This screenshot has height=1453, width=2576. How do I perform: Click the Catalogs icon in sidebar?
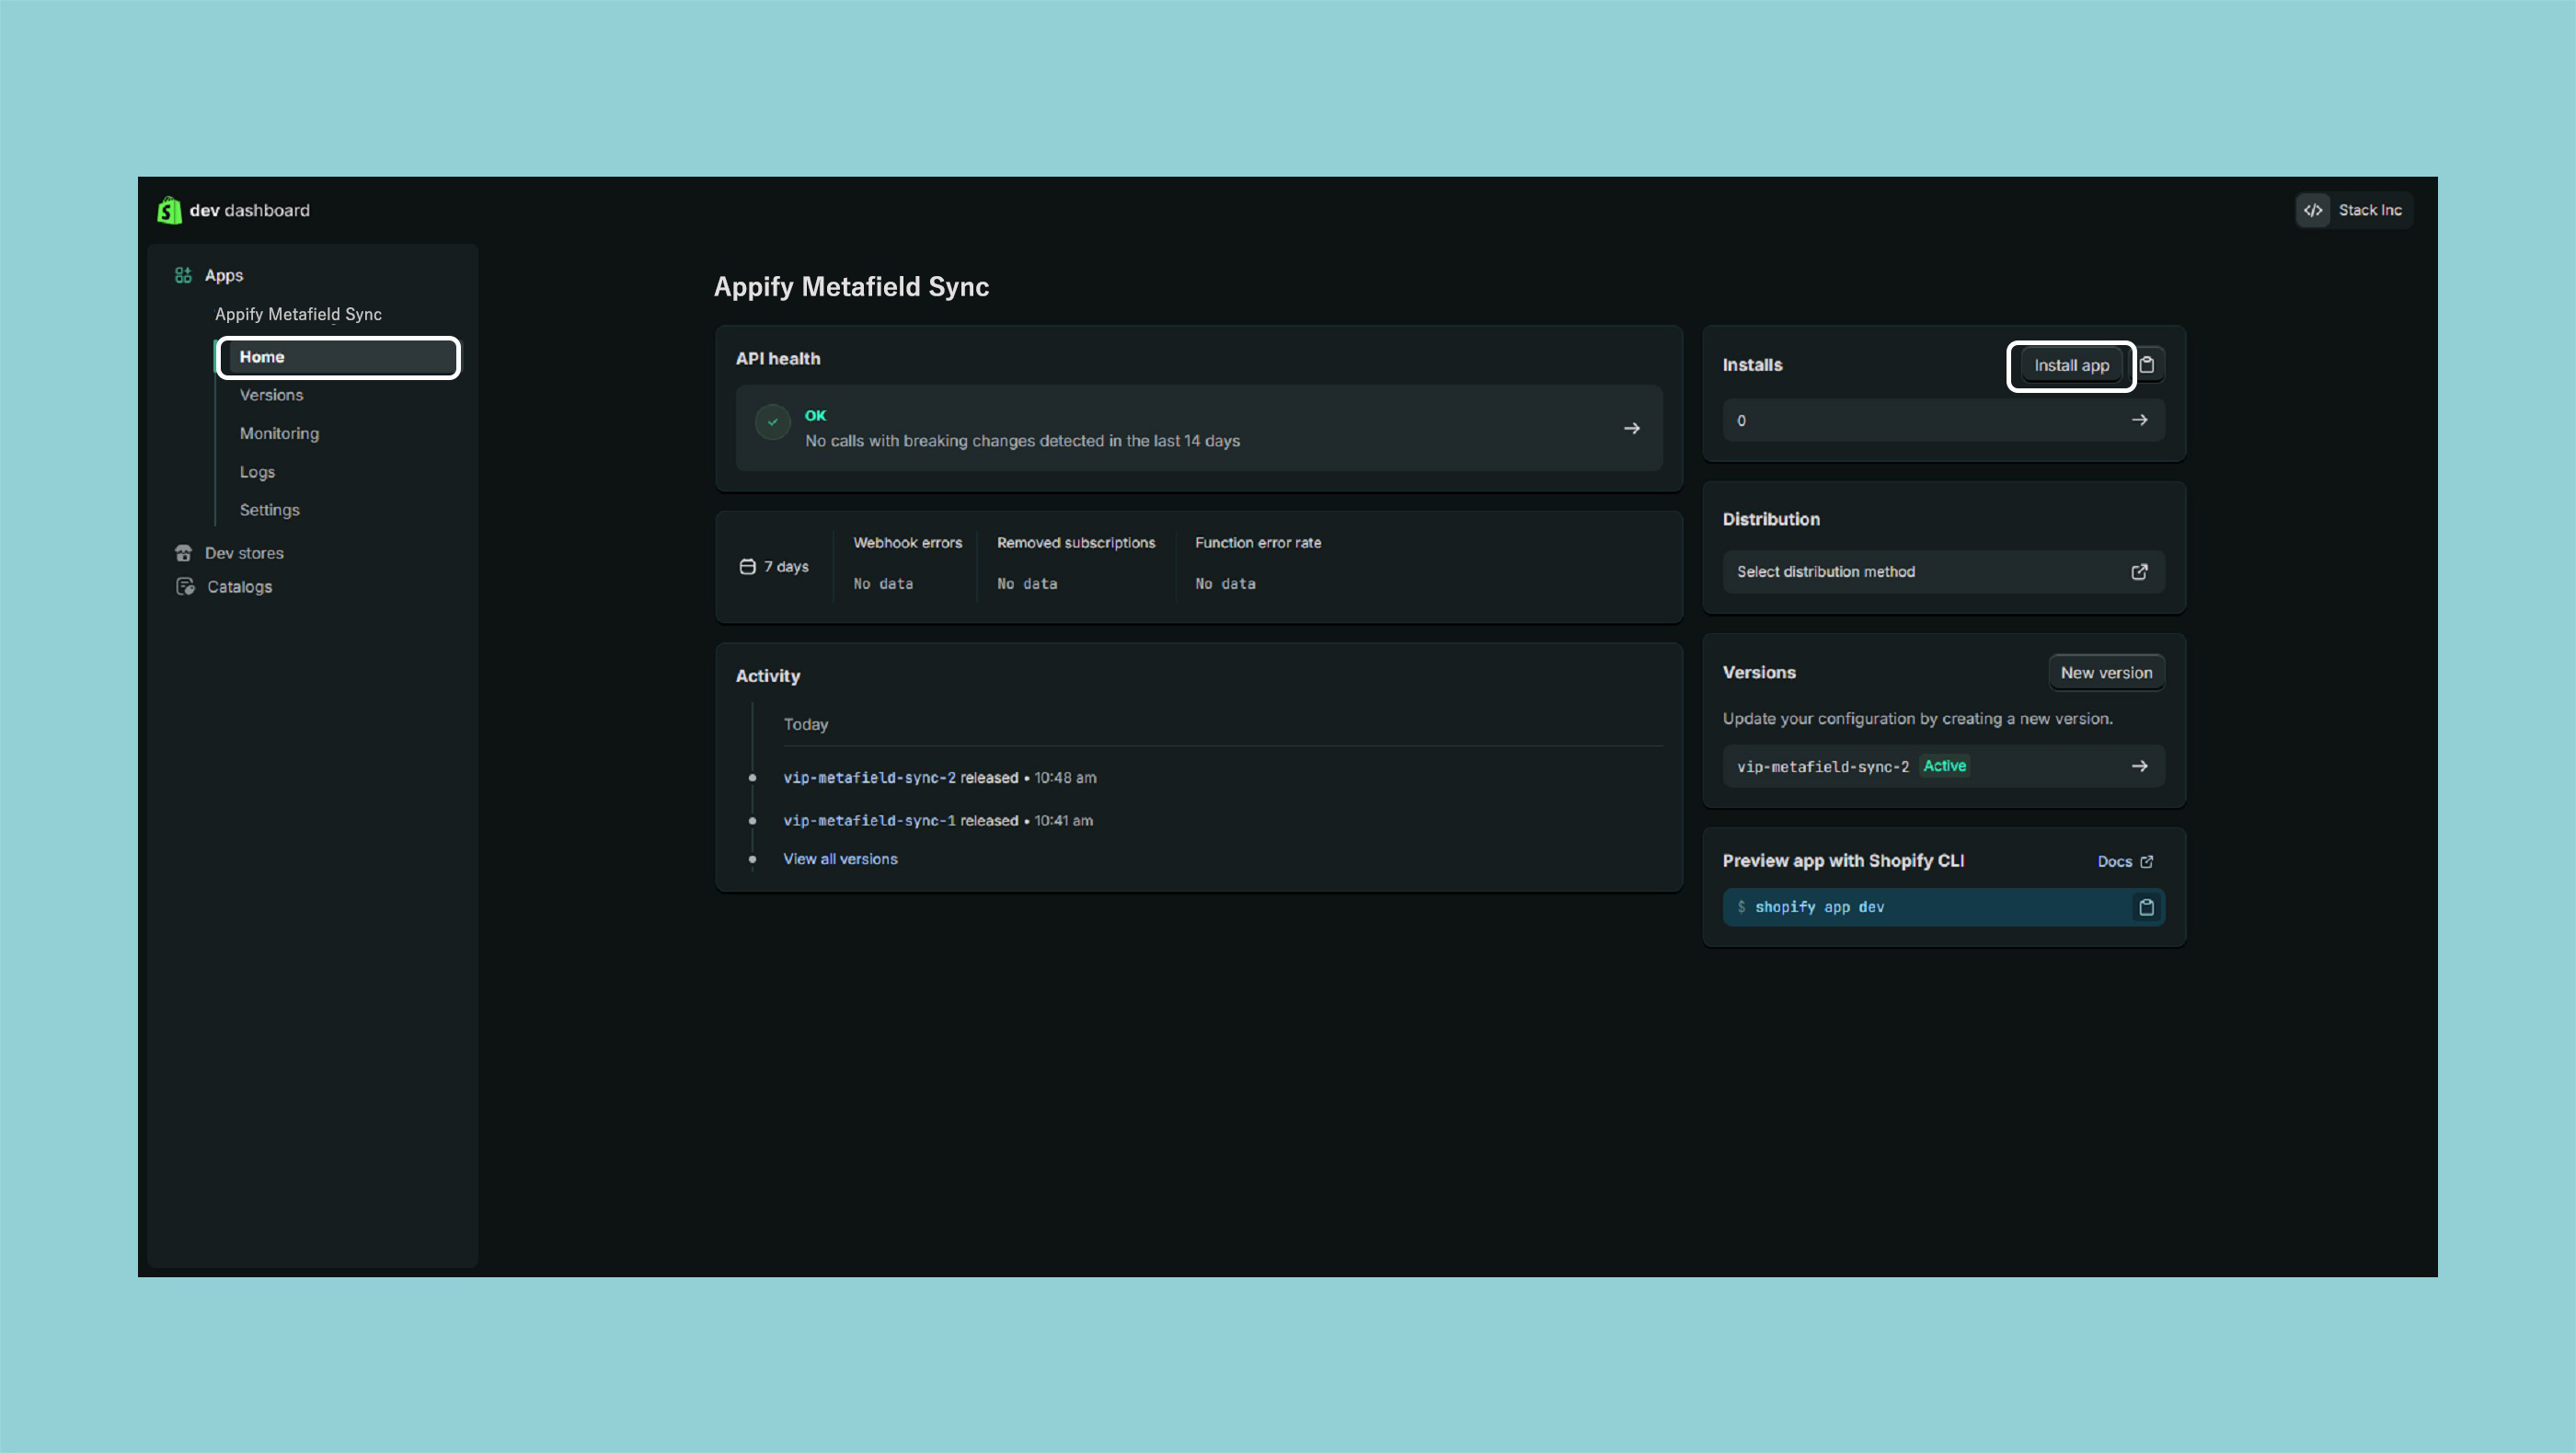click(185, 587)
